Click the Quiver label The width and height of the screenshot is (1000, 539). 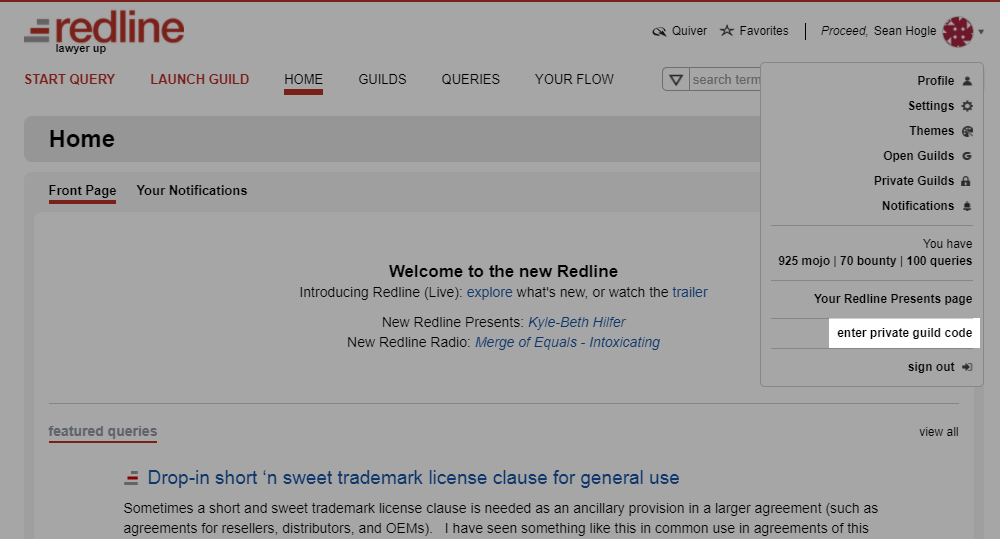[x=689, y=31]
